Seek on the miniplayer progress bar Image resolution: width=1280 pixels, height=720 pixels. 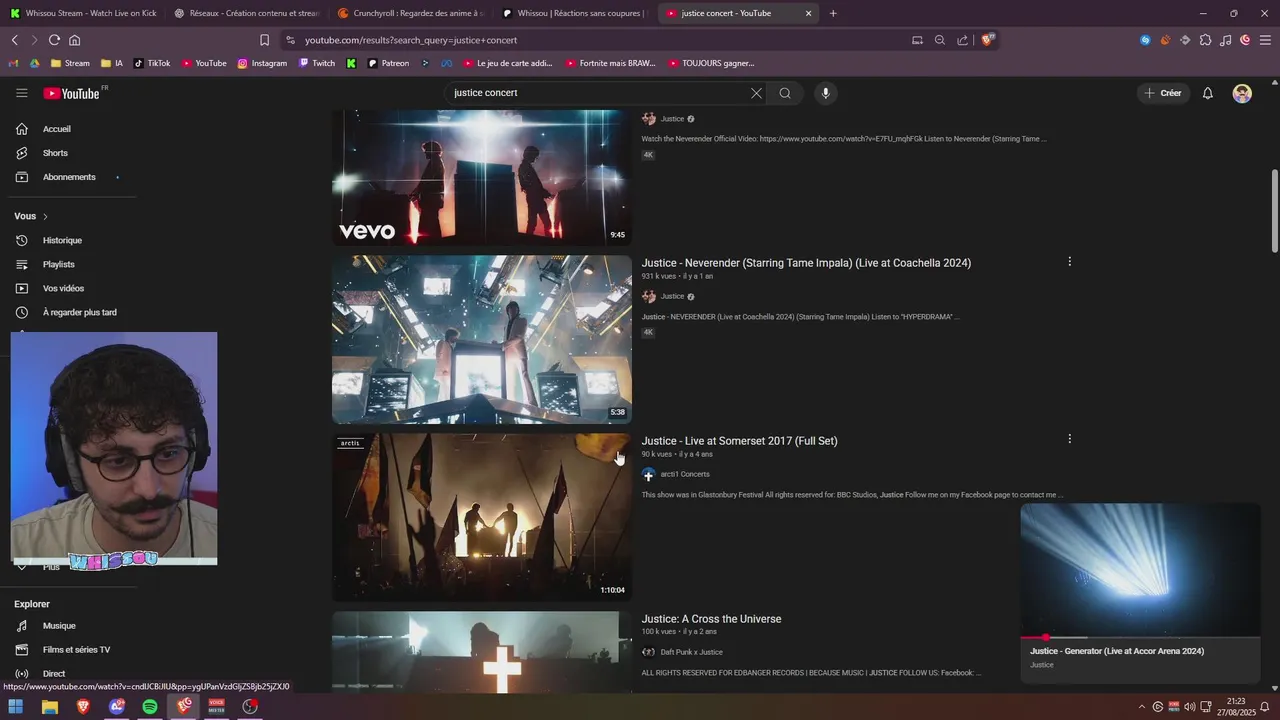pyautogui.click(x=1140, y=637)
